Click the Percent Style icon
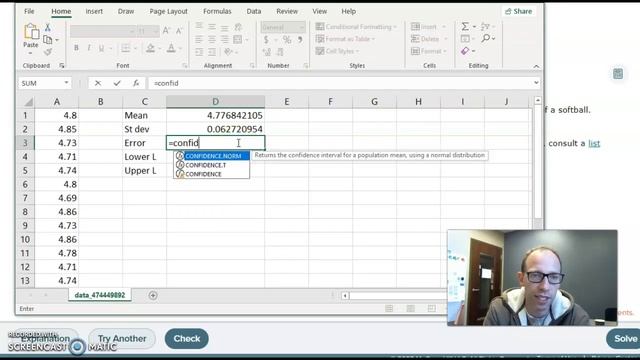Viewport: 640px width, 360px height. click(x=287, y=40)
